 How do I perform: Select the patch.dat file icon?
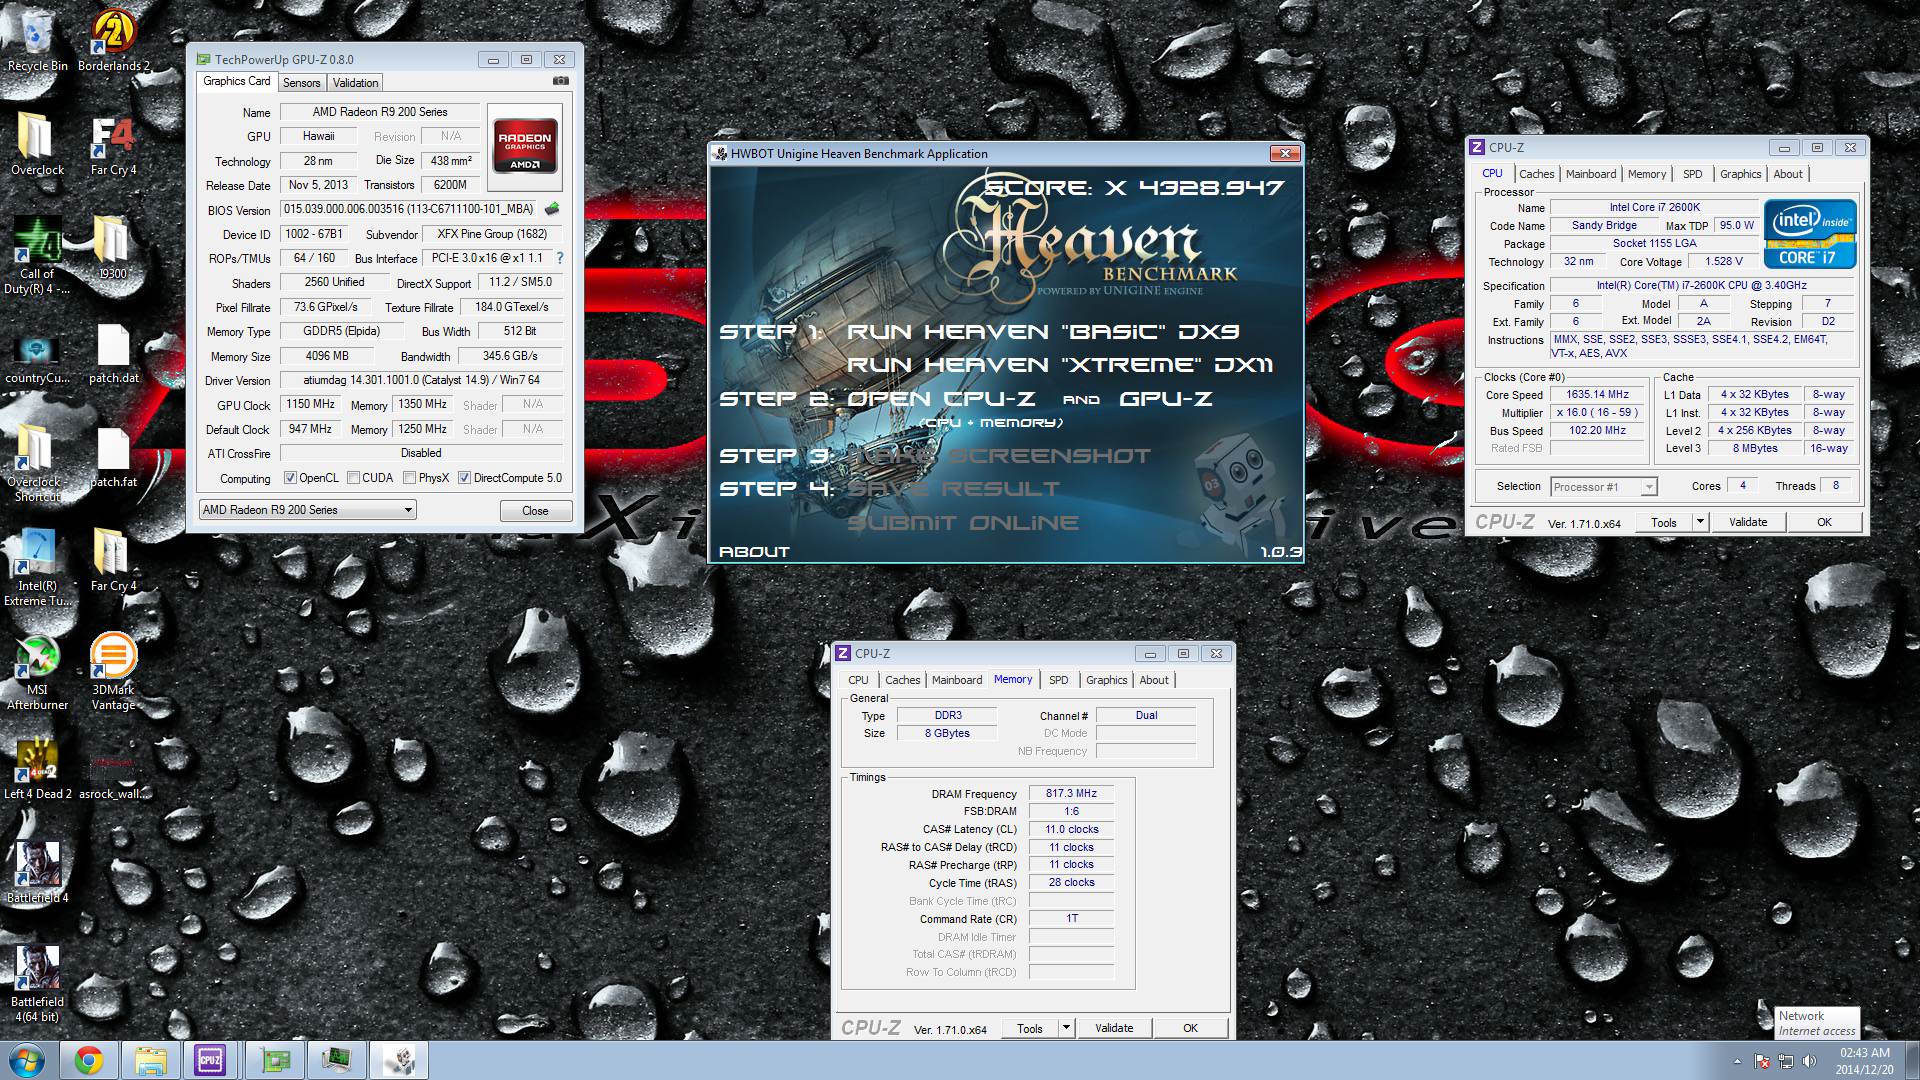tap(113, 352)
